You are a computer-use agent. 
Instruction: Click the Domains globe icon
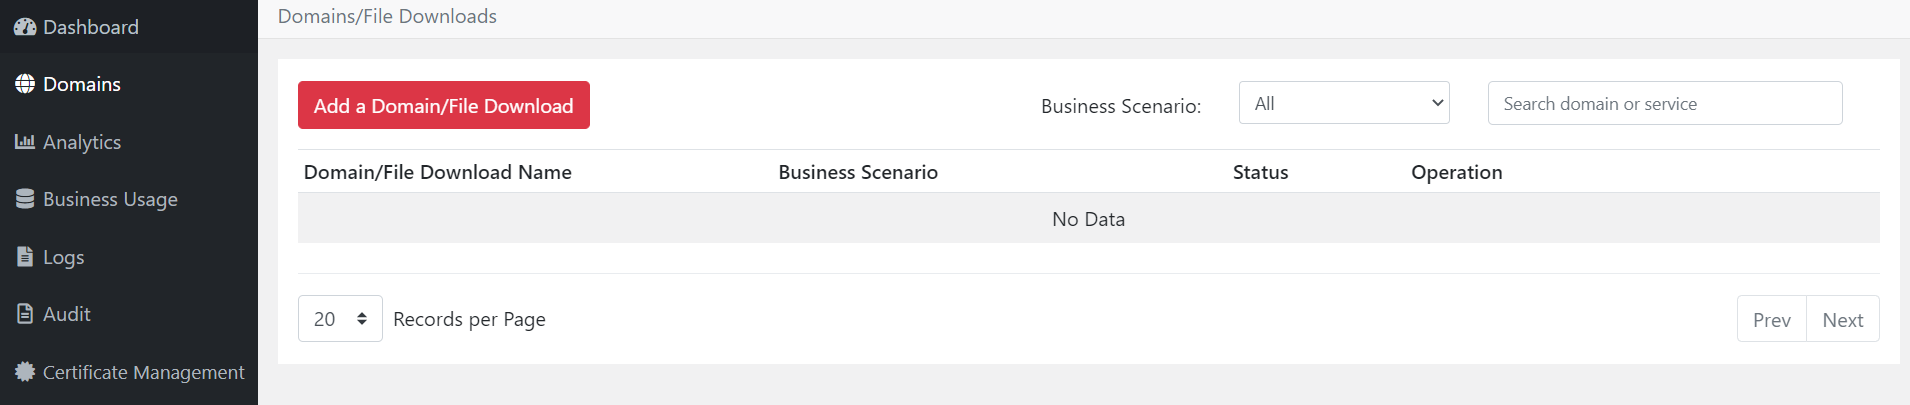(x=25, y=84)
